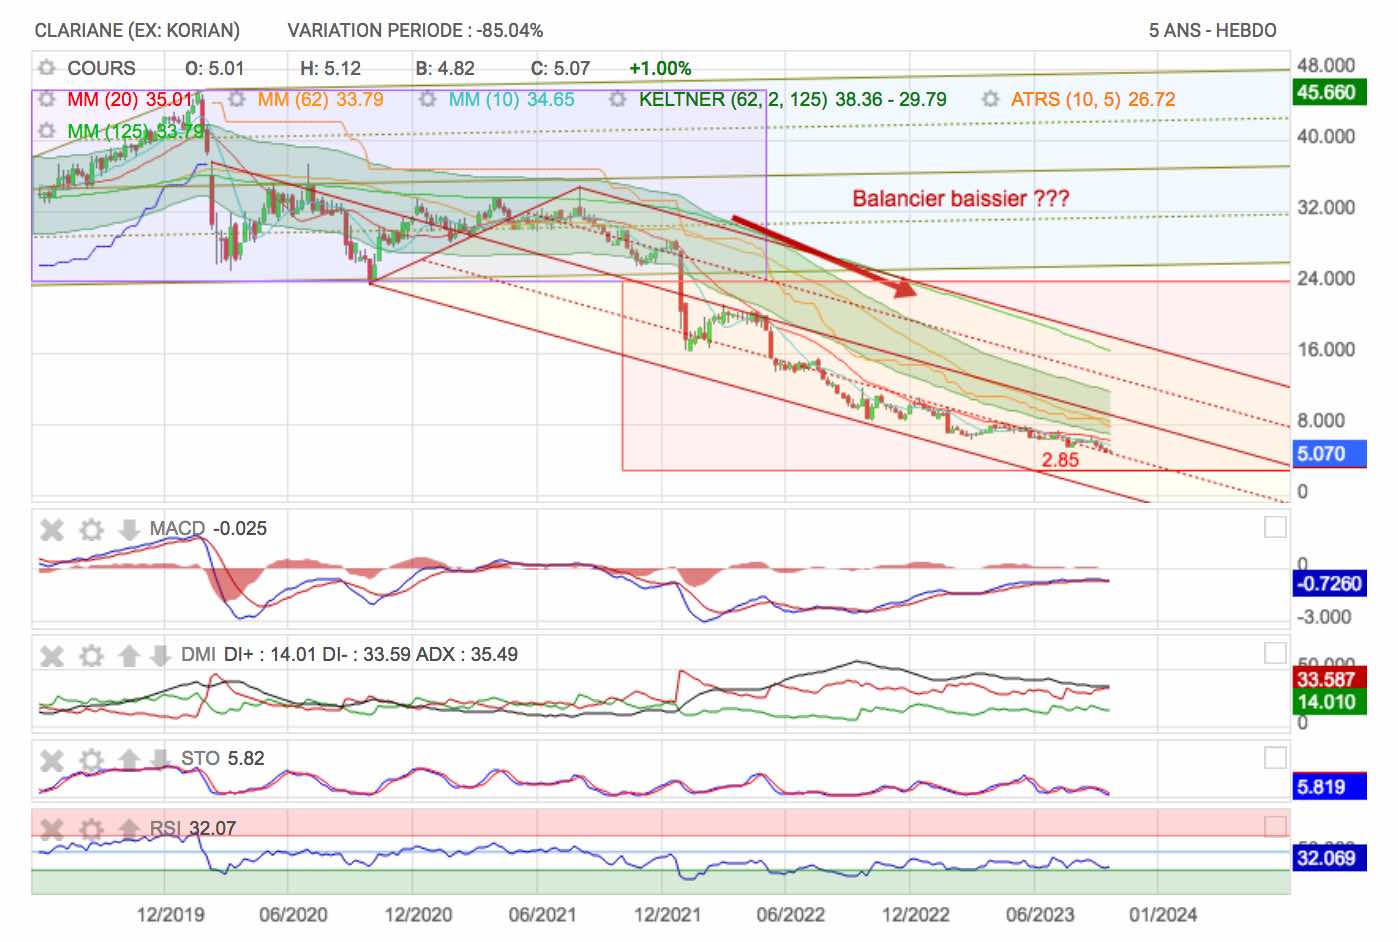
Task: Open settings gear beside COURS
Action: [46, 68]
